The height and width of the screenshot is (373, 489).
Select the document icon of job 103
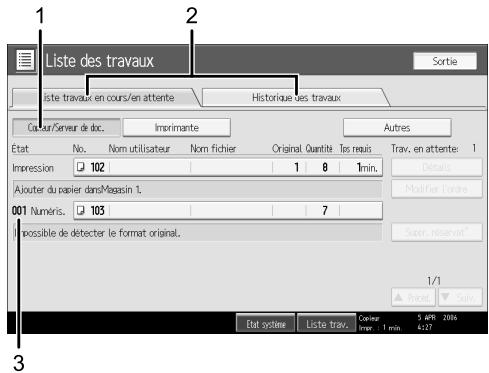point(80,210)
